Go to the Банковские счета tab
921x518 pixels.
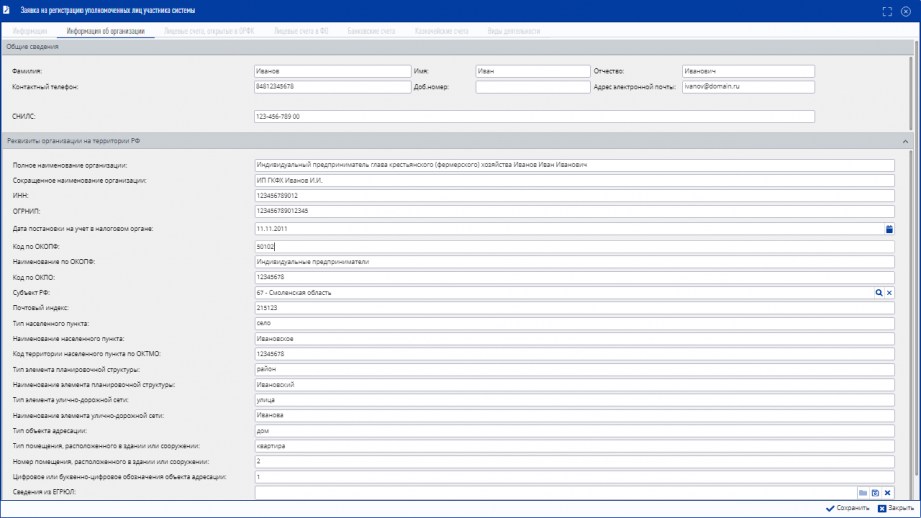pos(371,31)
